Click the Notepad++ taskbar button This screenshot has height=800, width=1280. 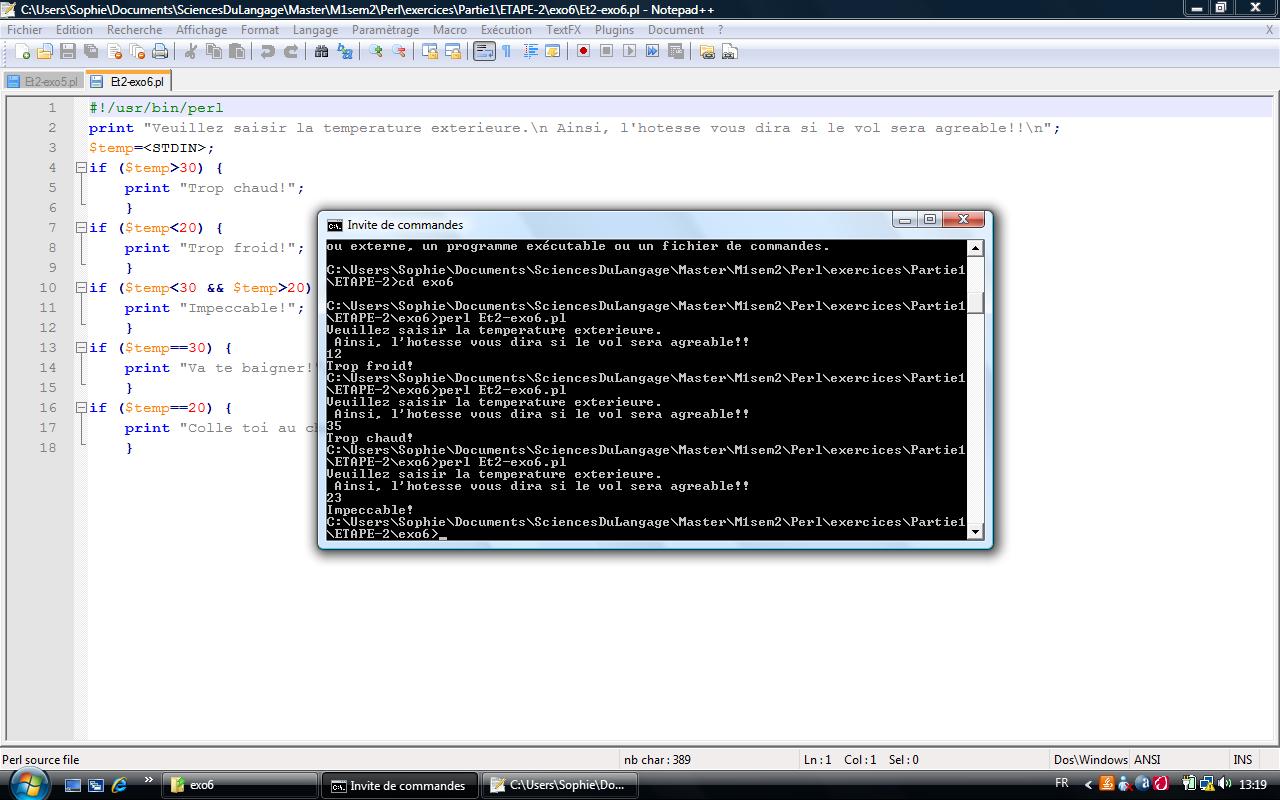coord(560,785)
